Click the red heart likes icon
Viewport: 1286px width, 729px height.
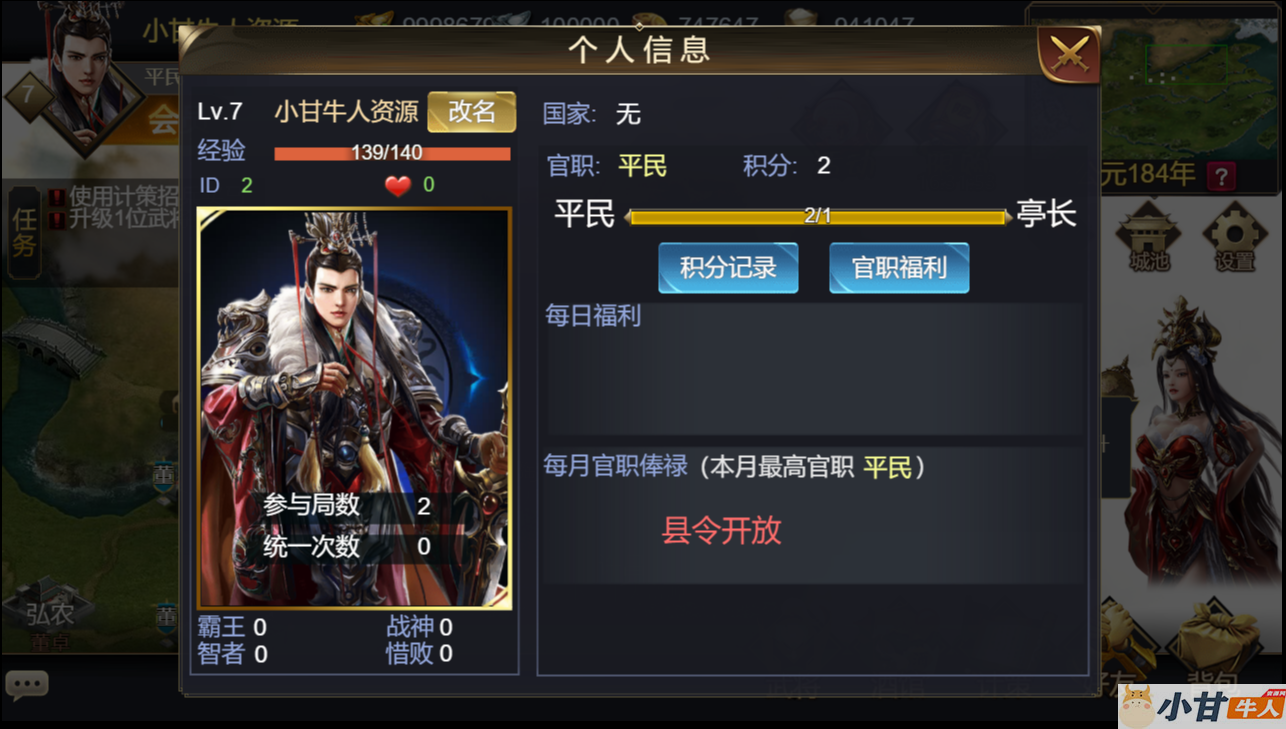(398, 185)
